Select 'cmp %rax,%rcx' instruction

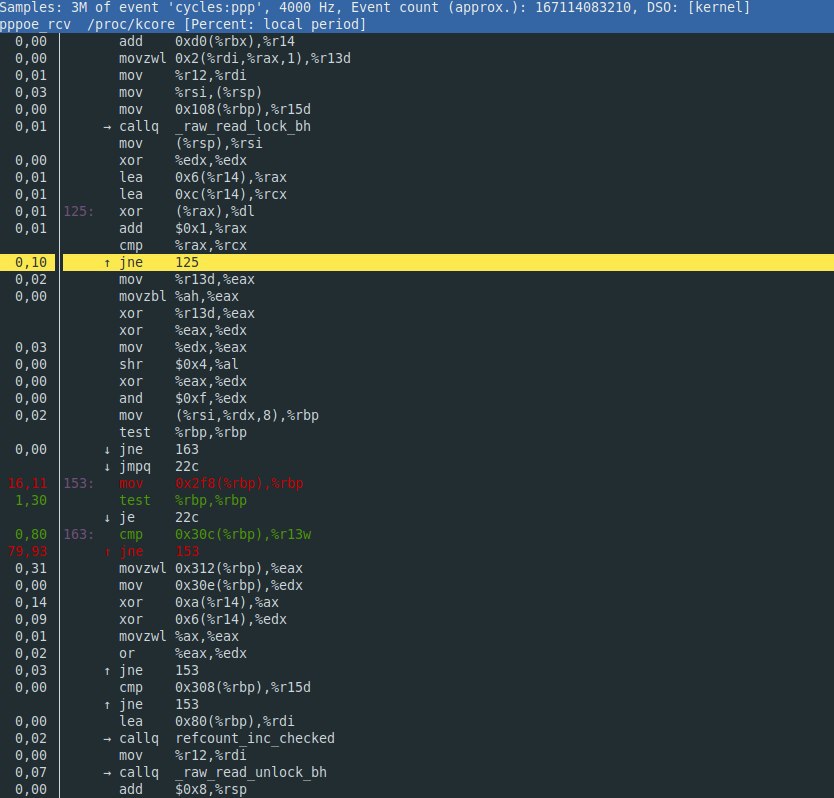[x=182, y=245]
